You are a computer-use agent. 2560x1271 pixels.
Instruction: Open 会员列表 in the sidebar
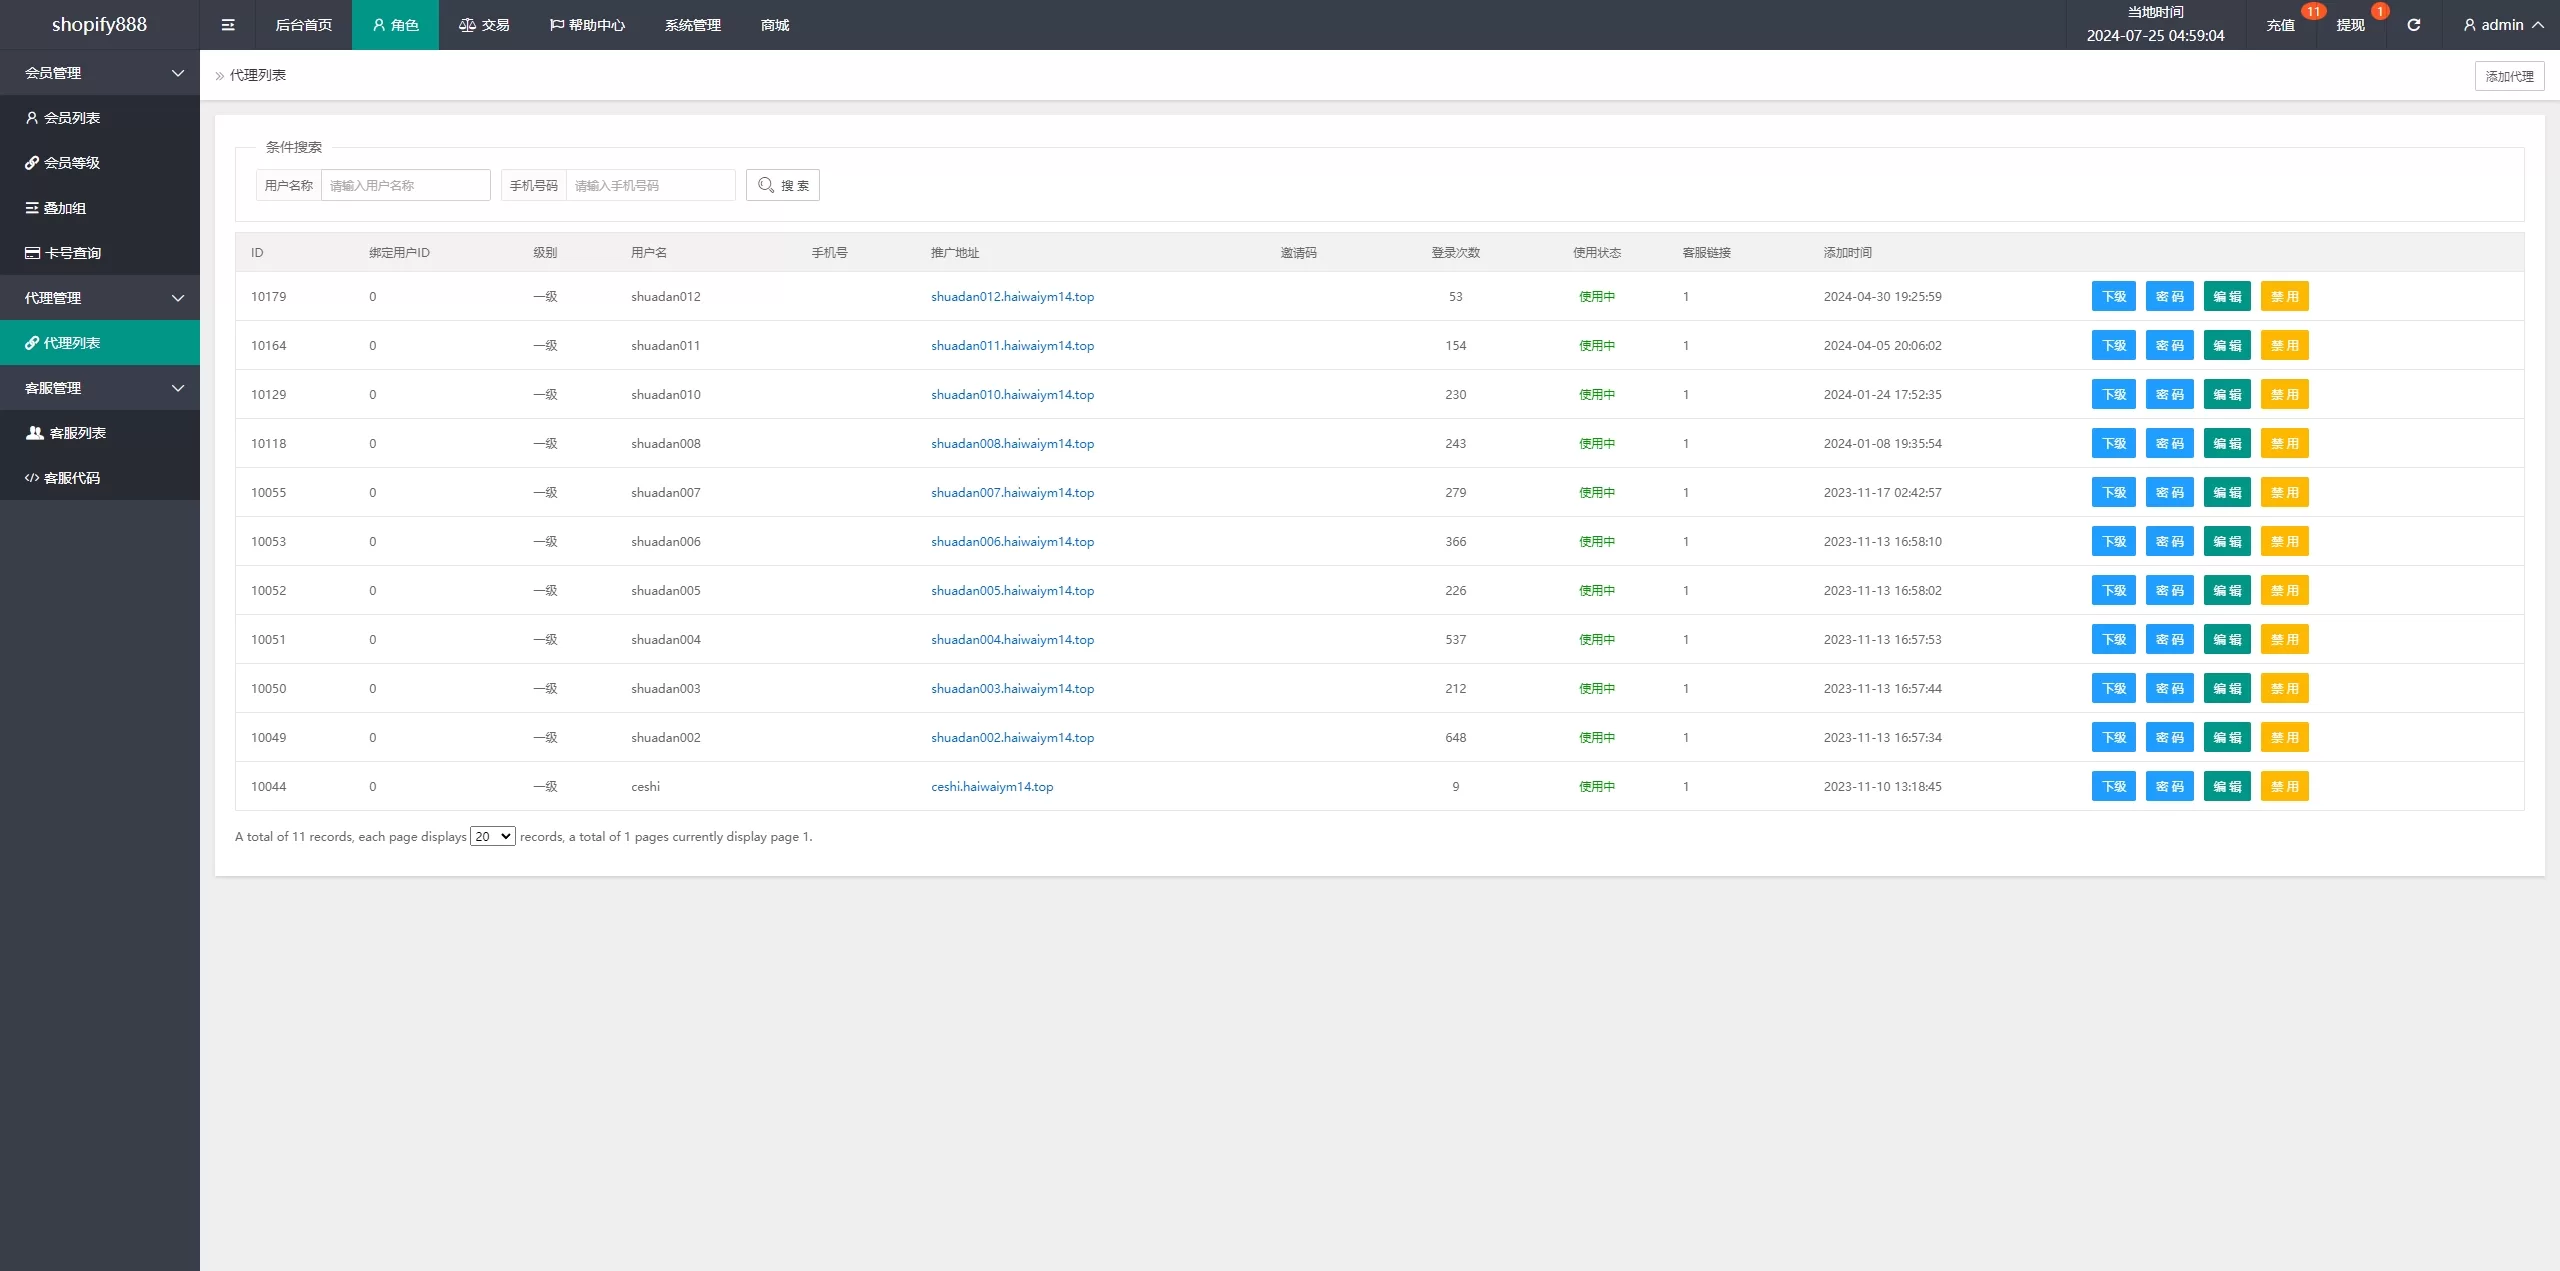coord(72,118)
